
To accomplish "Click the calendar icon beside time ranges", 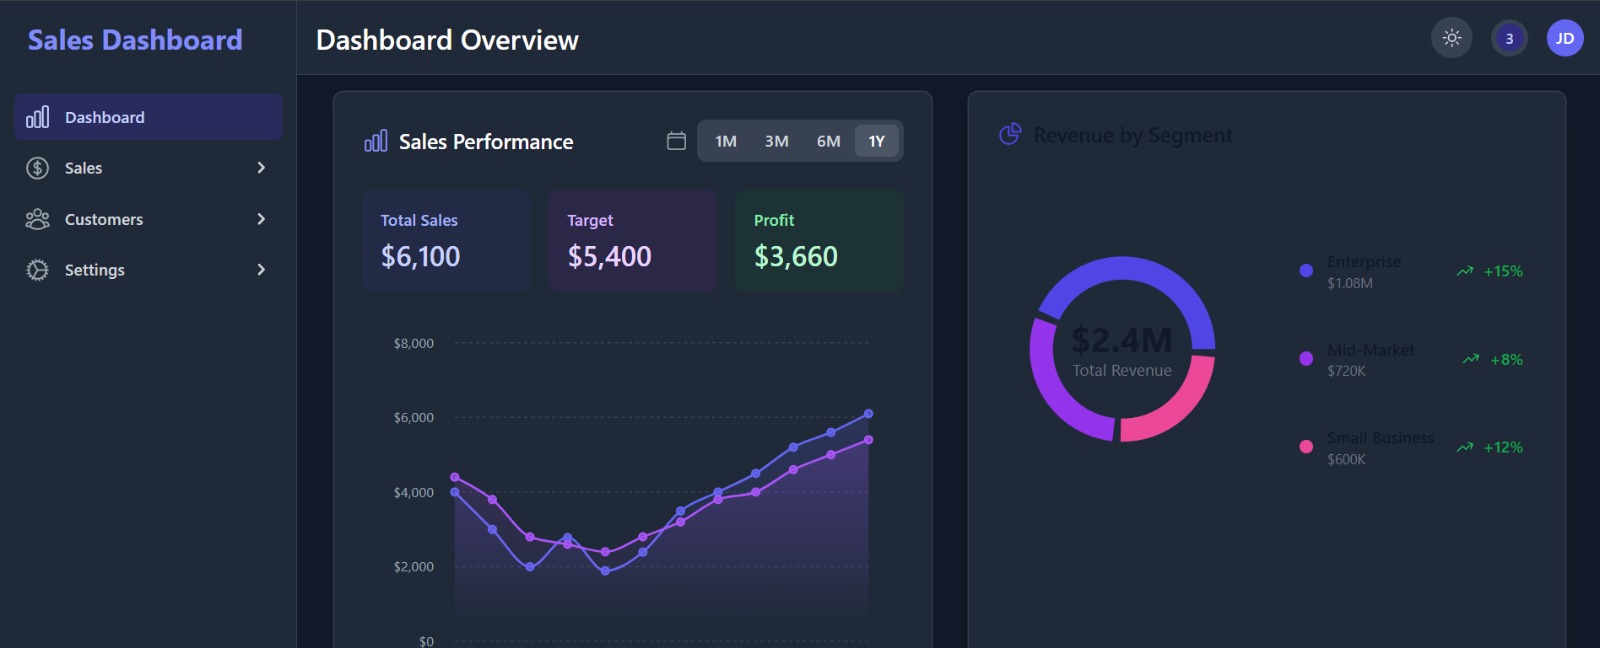I will point(676,141).
